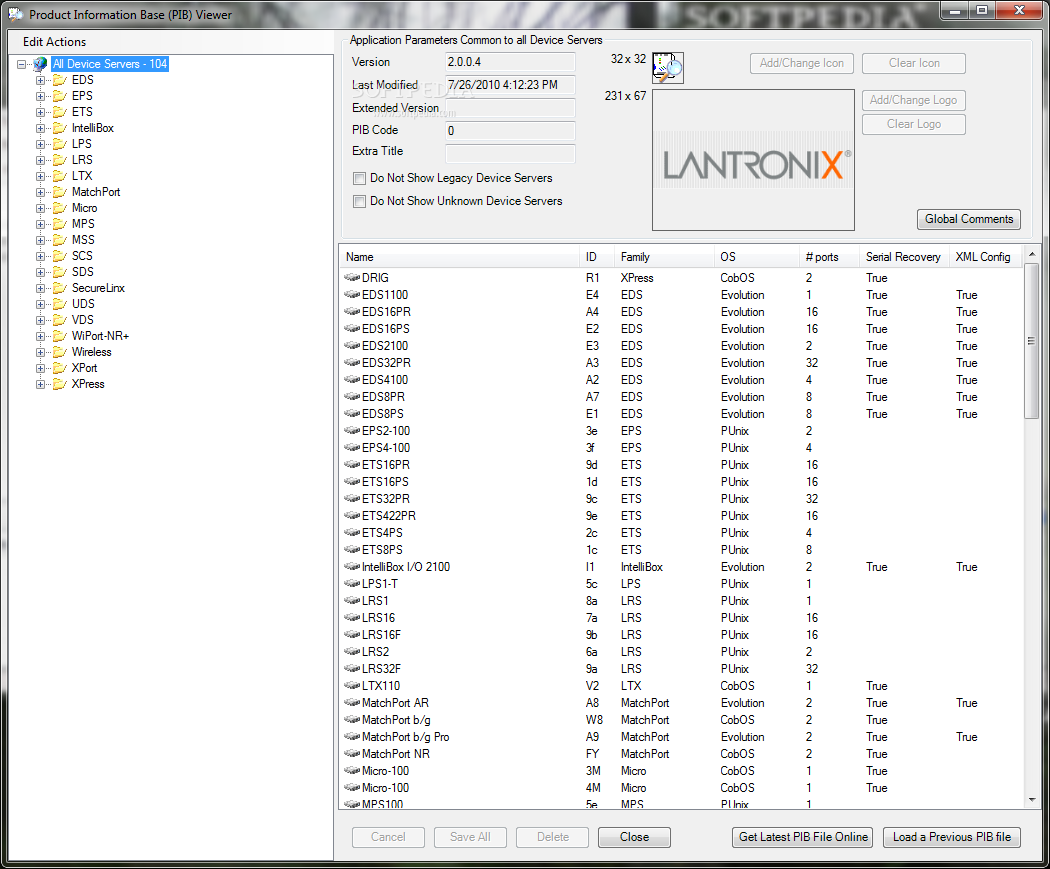Click the device icon of LPS1-T row
1050x869 pixels.
352,584
